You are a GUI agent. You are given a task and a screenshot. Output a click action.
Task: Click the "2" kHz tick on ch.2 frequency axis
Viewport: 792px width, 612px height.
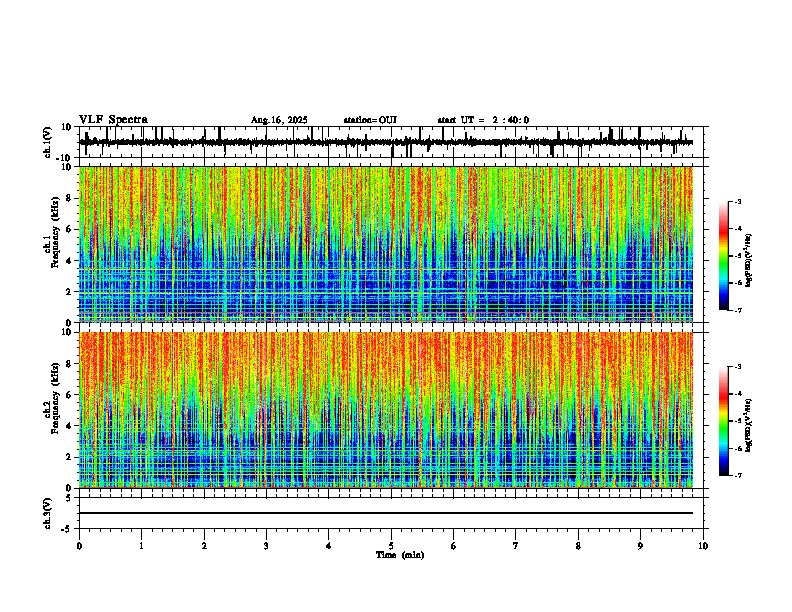coord(68,457)
